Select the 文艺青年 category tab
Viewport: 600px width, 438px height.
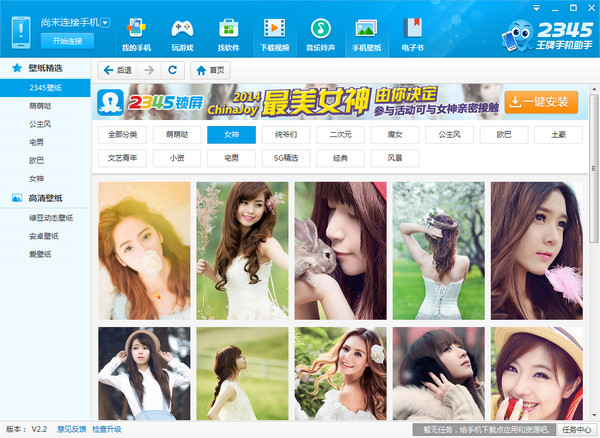point(122,158)
